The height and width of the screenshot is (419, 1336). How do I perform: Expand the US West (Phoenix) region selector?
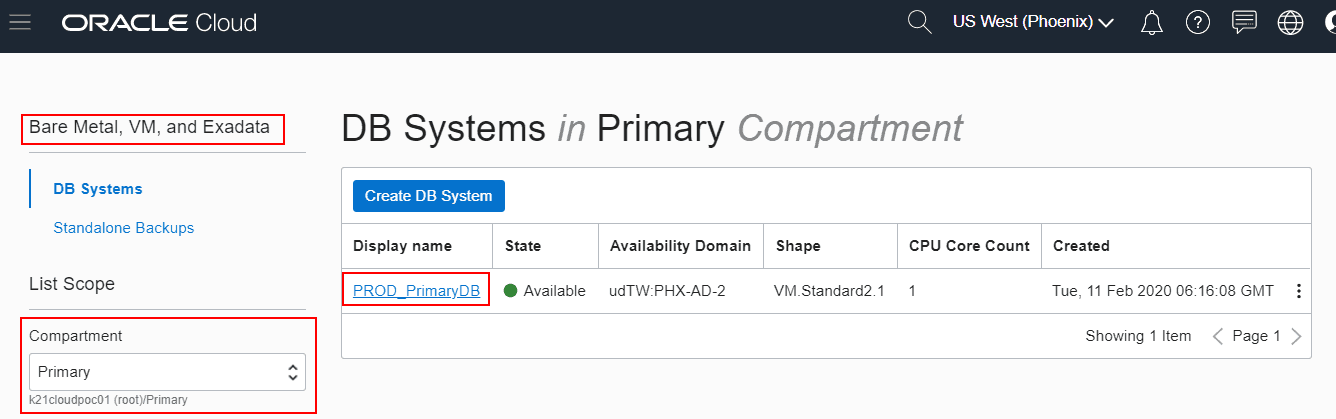(x=1033, y=22)
